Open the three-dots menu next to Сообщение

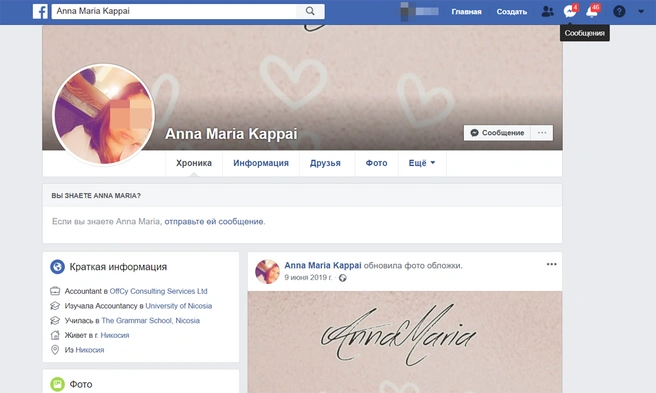(x=542, y=133)
